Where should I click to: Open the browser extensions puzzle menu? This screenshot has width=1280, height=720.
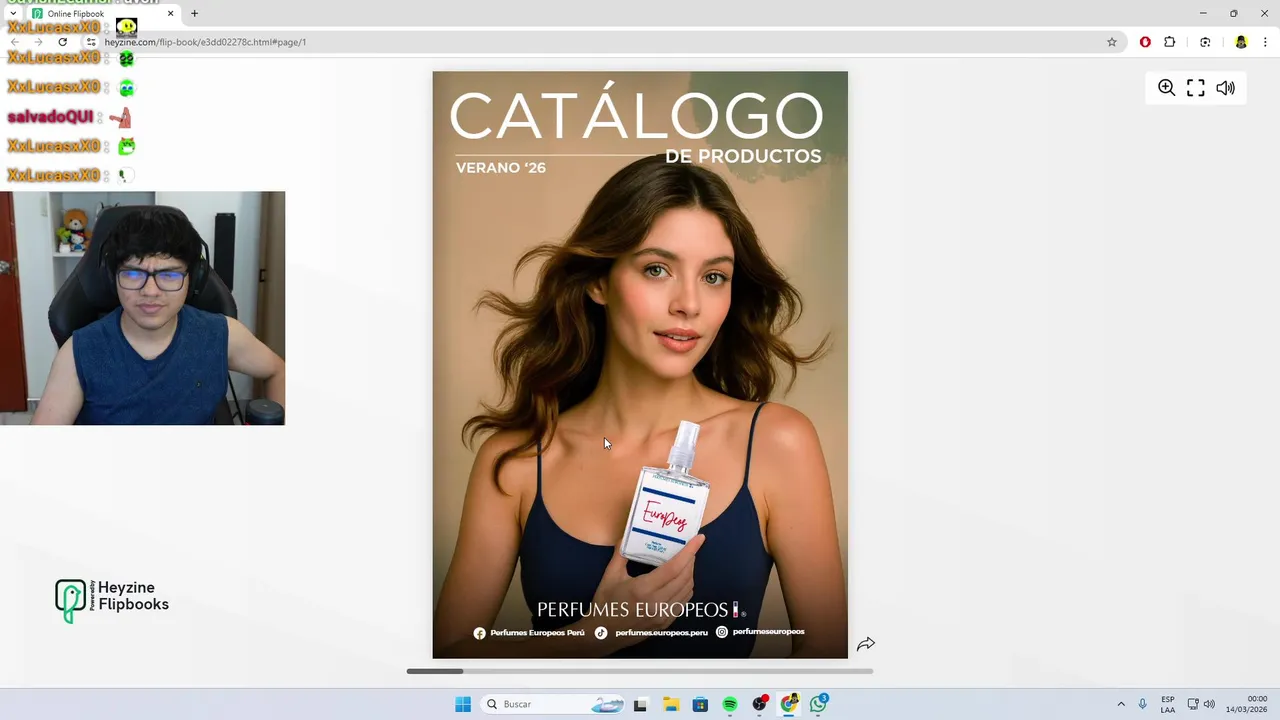(x=1170, y=42)
